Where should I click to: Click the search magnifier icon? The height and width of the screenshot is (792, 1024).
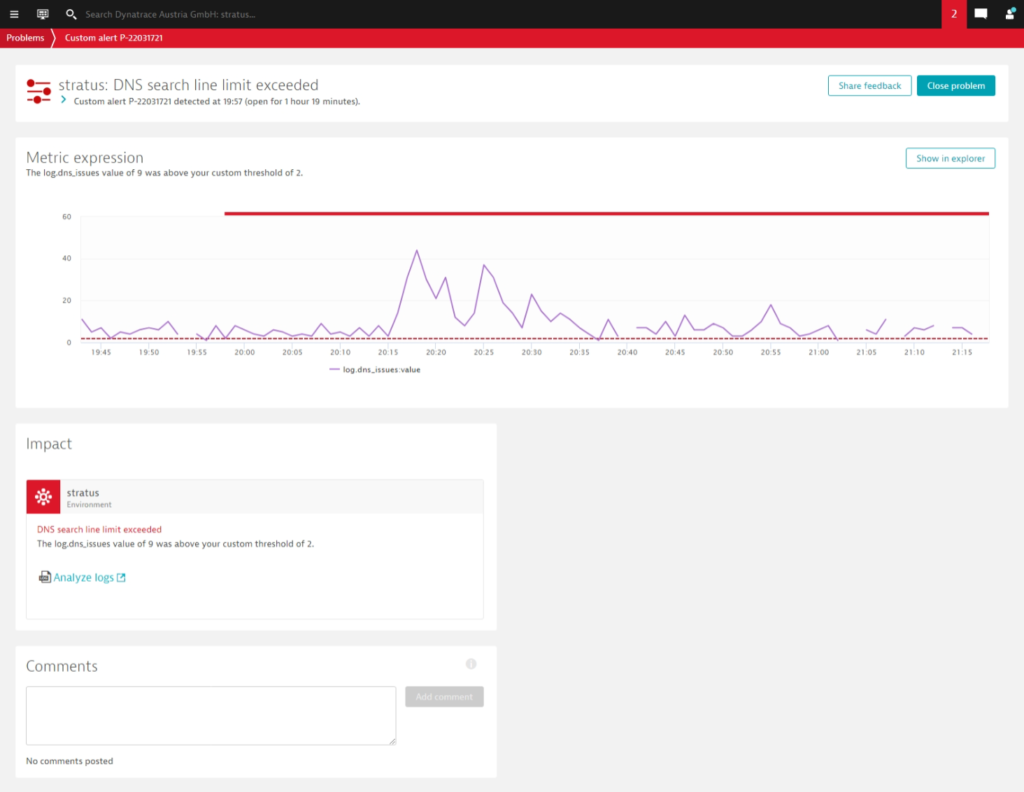[71, 14]
